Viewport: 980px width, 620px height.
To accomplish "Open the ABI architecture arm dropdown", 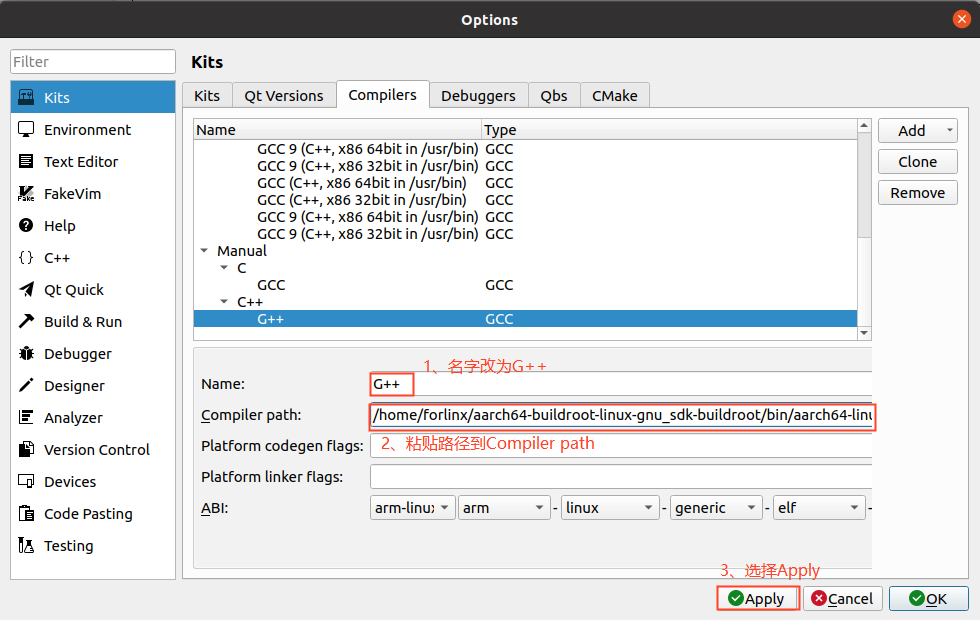I will coord(504,508).
